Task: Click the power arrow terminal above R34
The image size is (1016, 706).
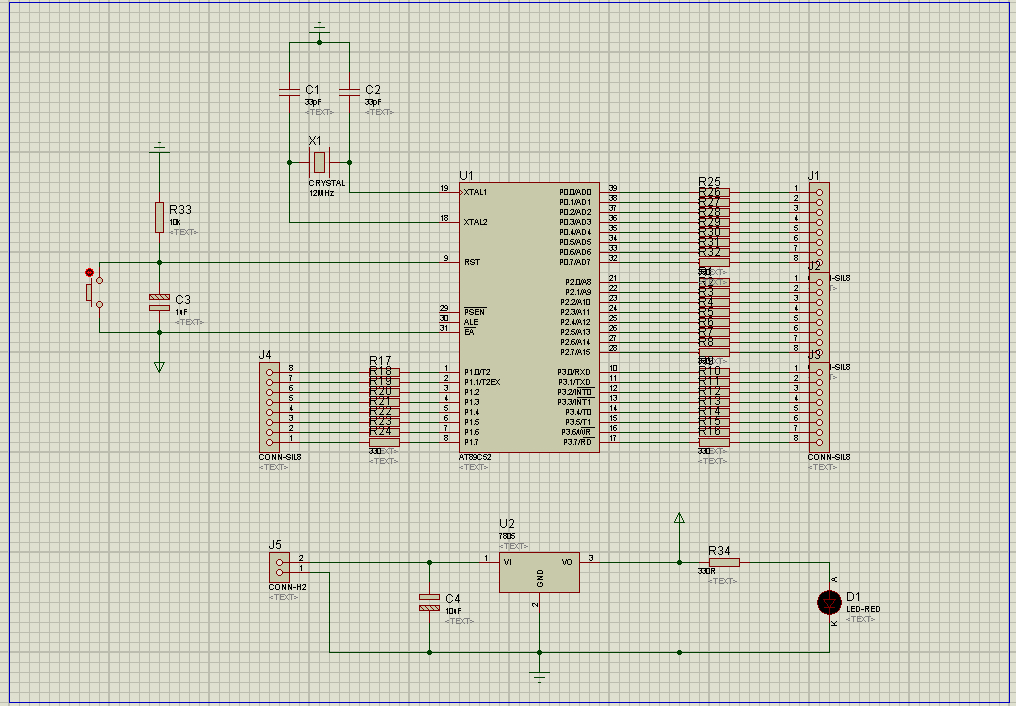Action: [x=679, y=518]
